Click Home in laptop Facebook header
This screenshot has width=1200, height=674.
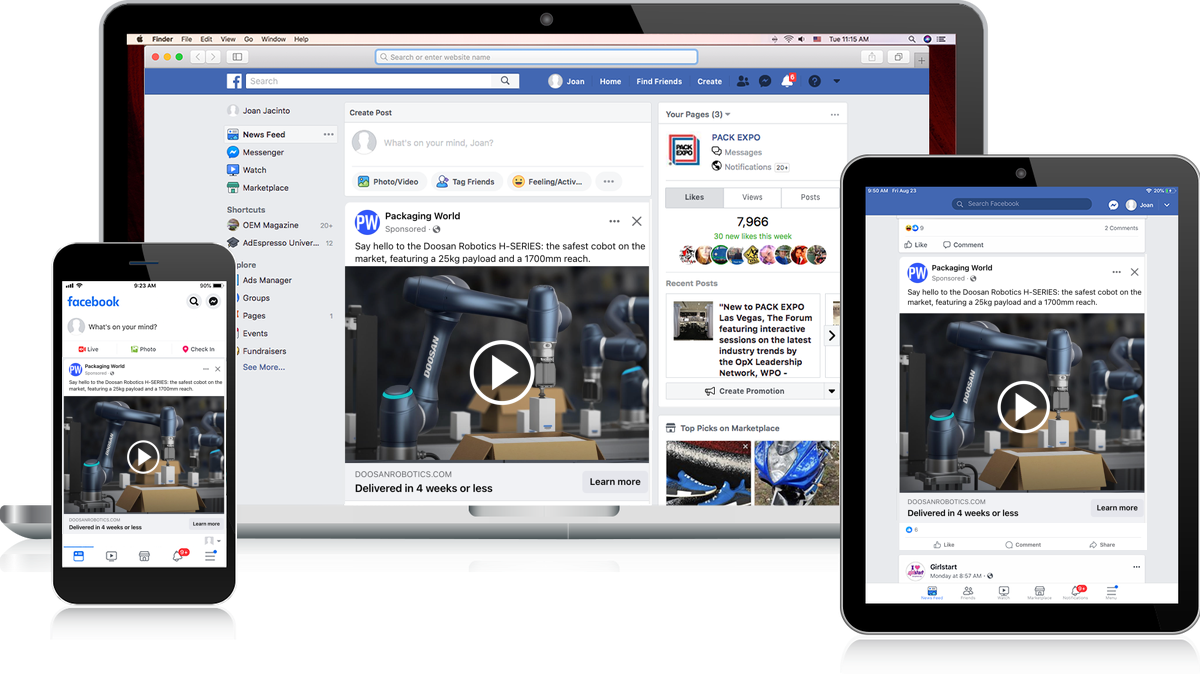[x=610, y=81]
